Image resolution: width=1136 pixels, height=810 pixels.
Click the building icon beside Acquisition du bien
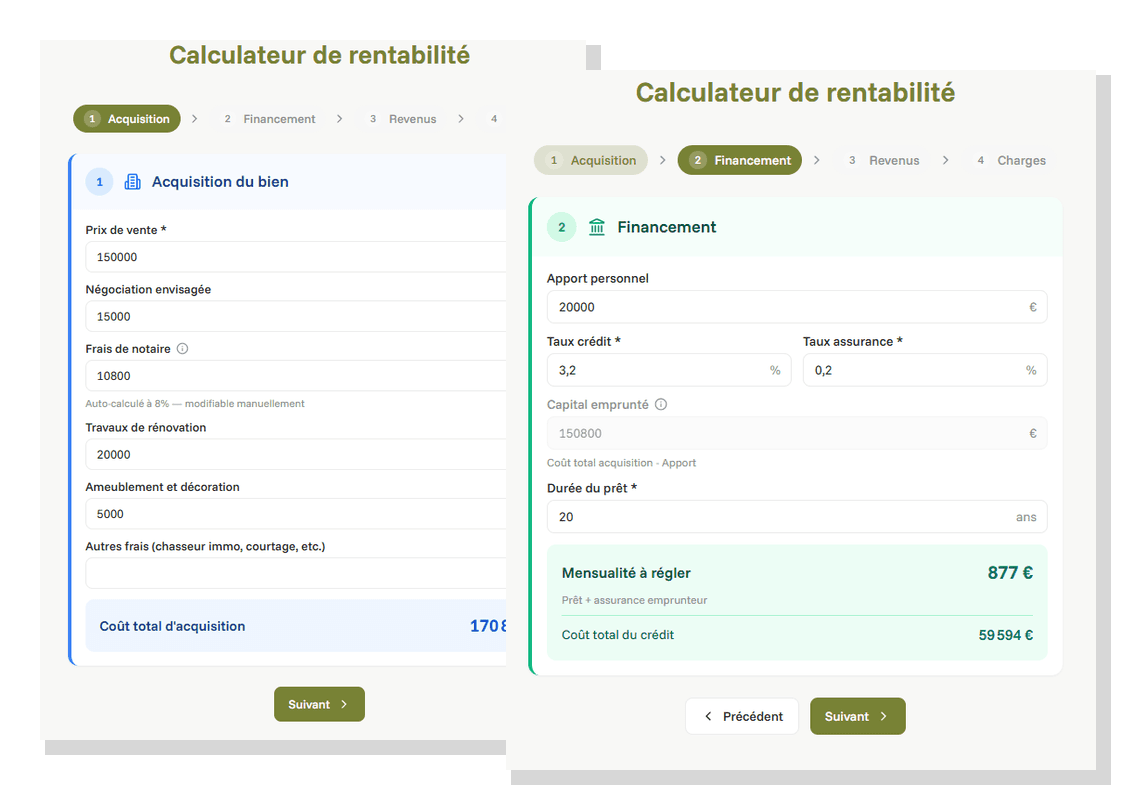pyautogui.click(x=131, y=182)
